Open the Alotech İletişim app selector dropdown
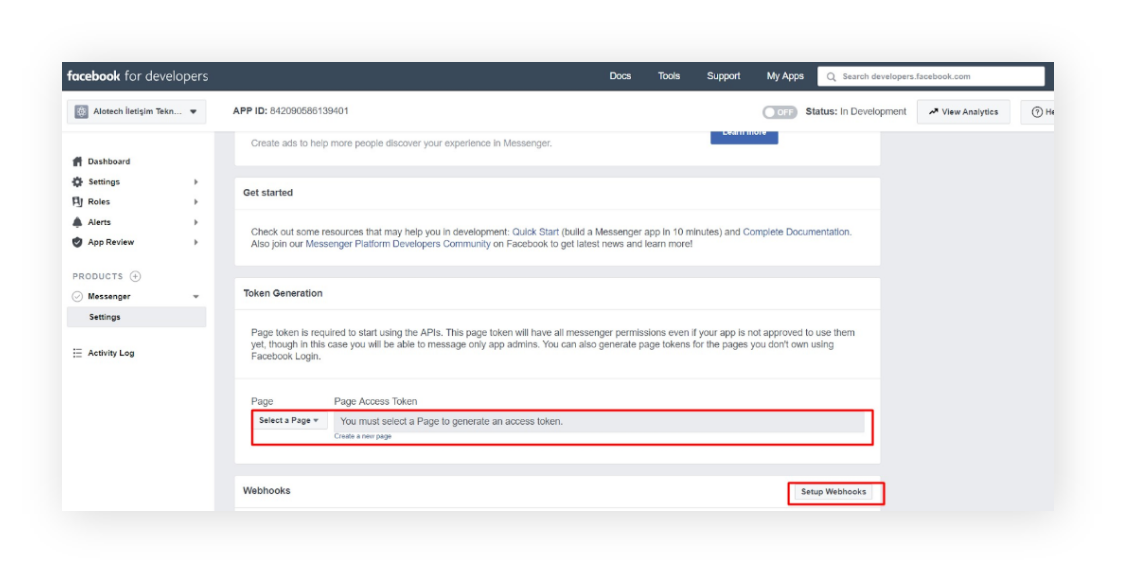 (136, 112)
